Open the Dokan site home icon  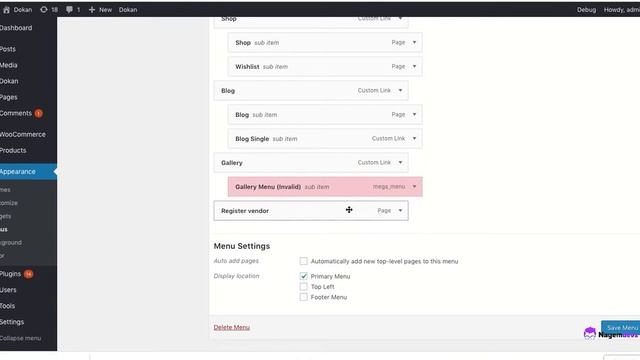[x=6, y=9]
